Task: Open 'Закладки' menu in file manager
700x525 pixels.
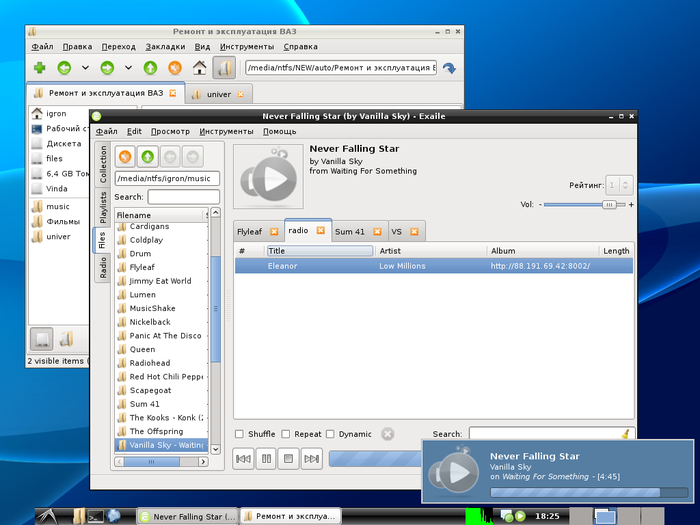Action: [x=165, y=46]
